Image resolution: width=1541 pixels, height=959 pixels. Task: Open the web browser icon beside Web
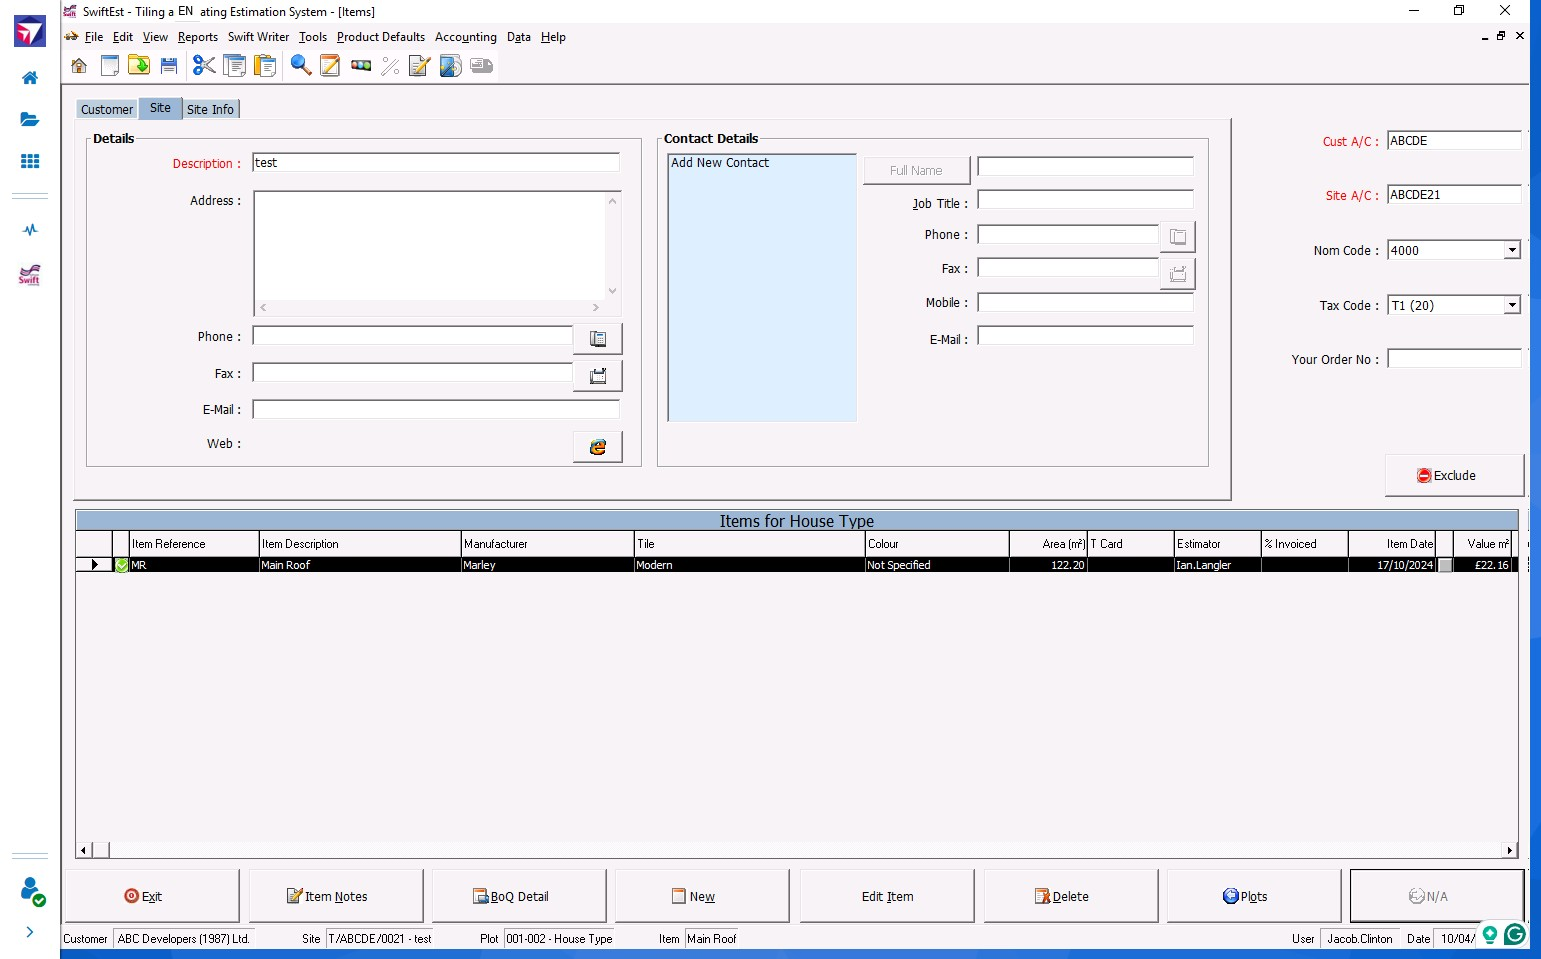tap(597, 447)
